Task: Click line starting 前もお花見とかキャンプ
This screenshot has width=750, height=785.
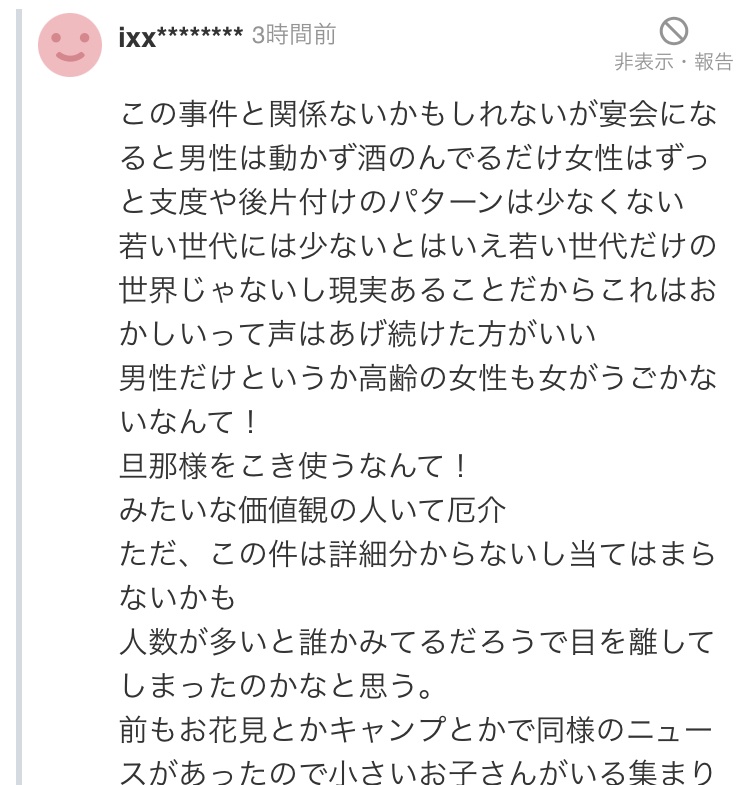Action: point(418,729)
